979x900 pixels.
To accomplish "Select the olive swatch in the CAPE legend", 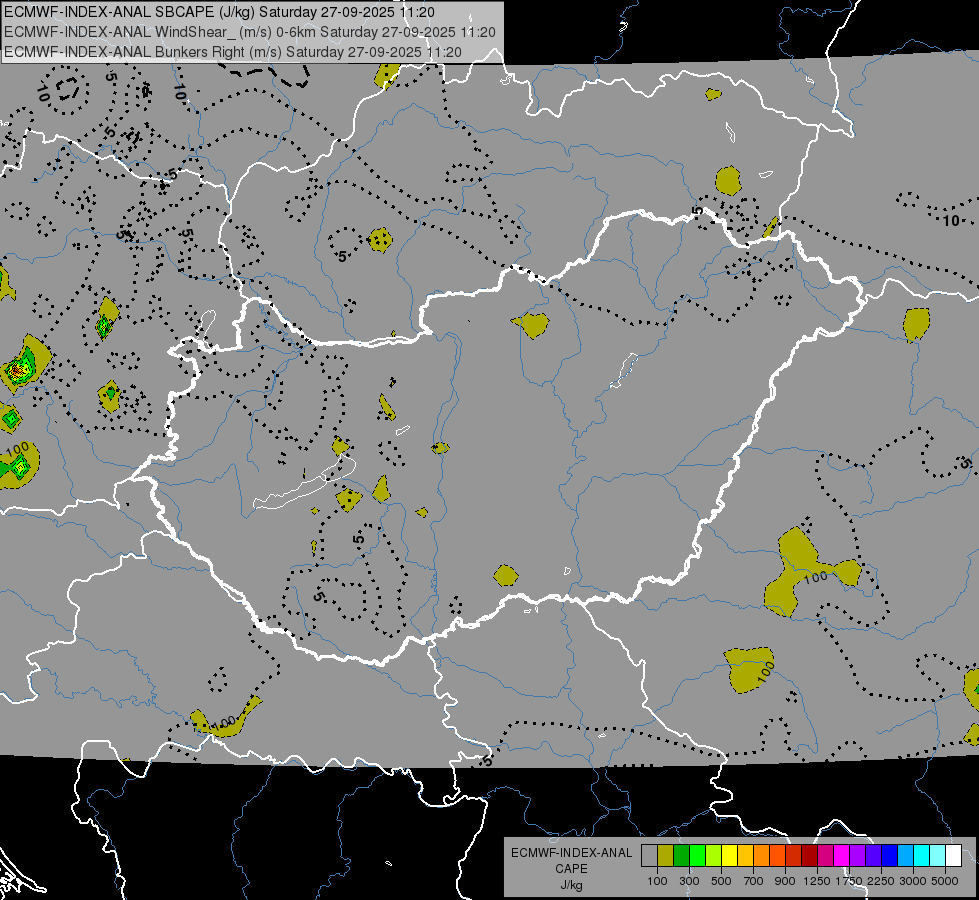I will coord(666,856).
